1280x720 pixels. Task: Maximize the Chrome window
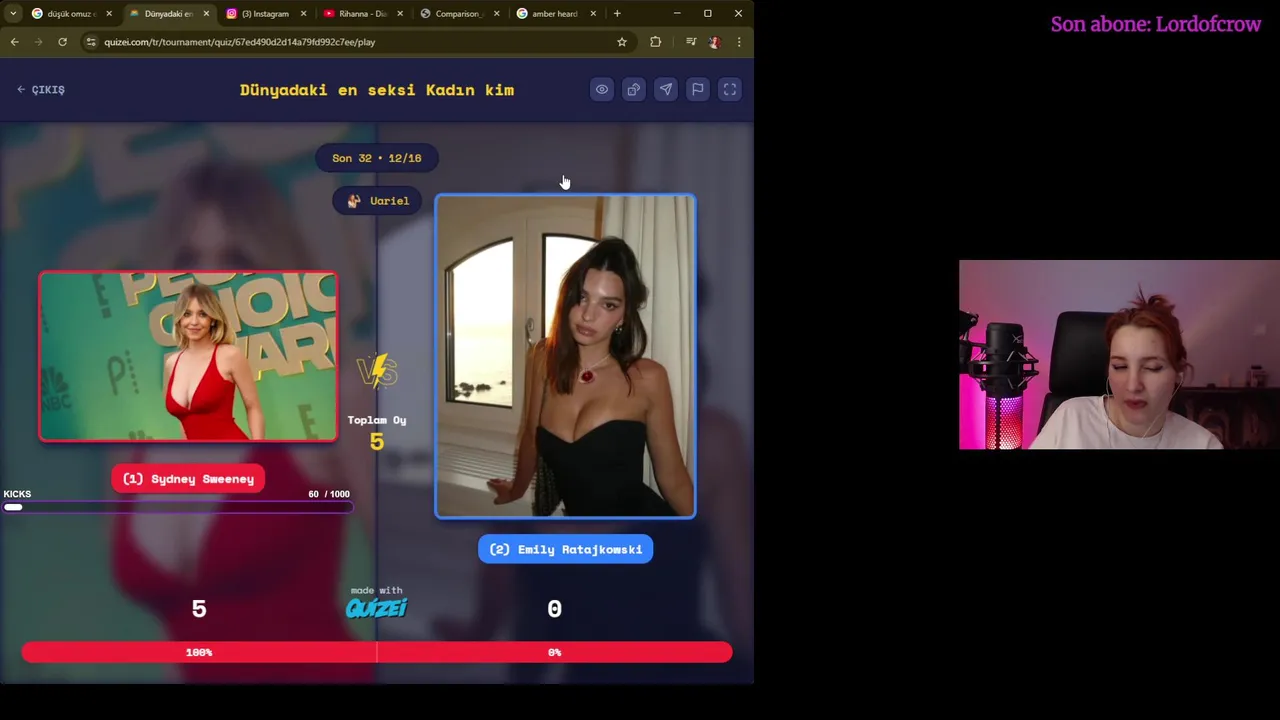point(708,14)
